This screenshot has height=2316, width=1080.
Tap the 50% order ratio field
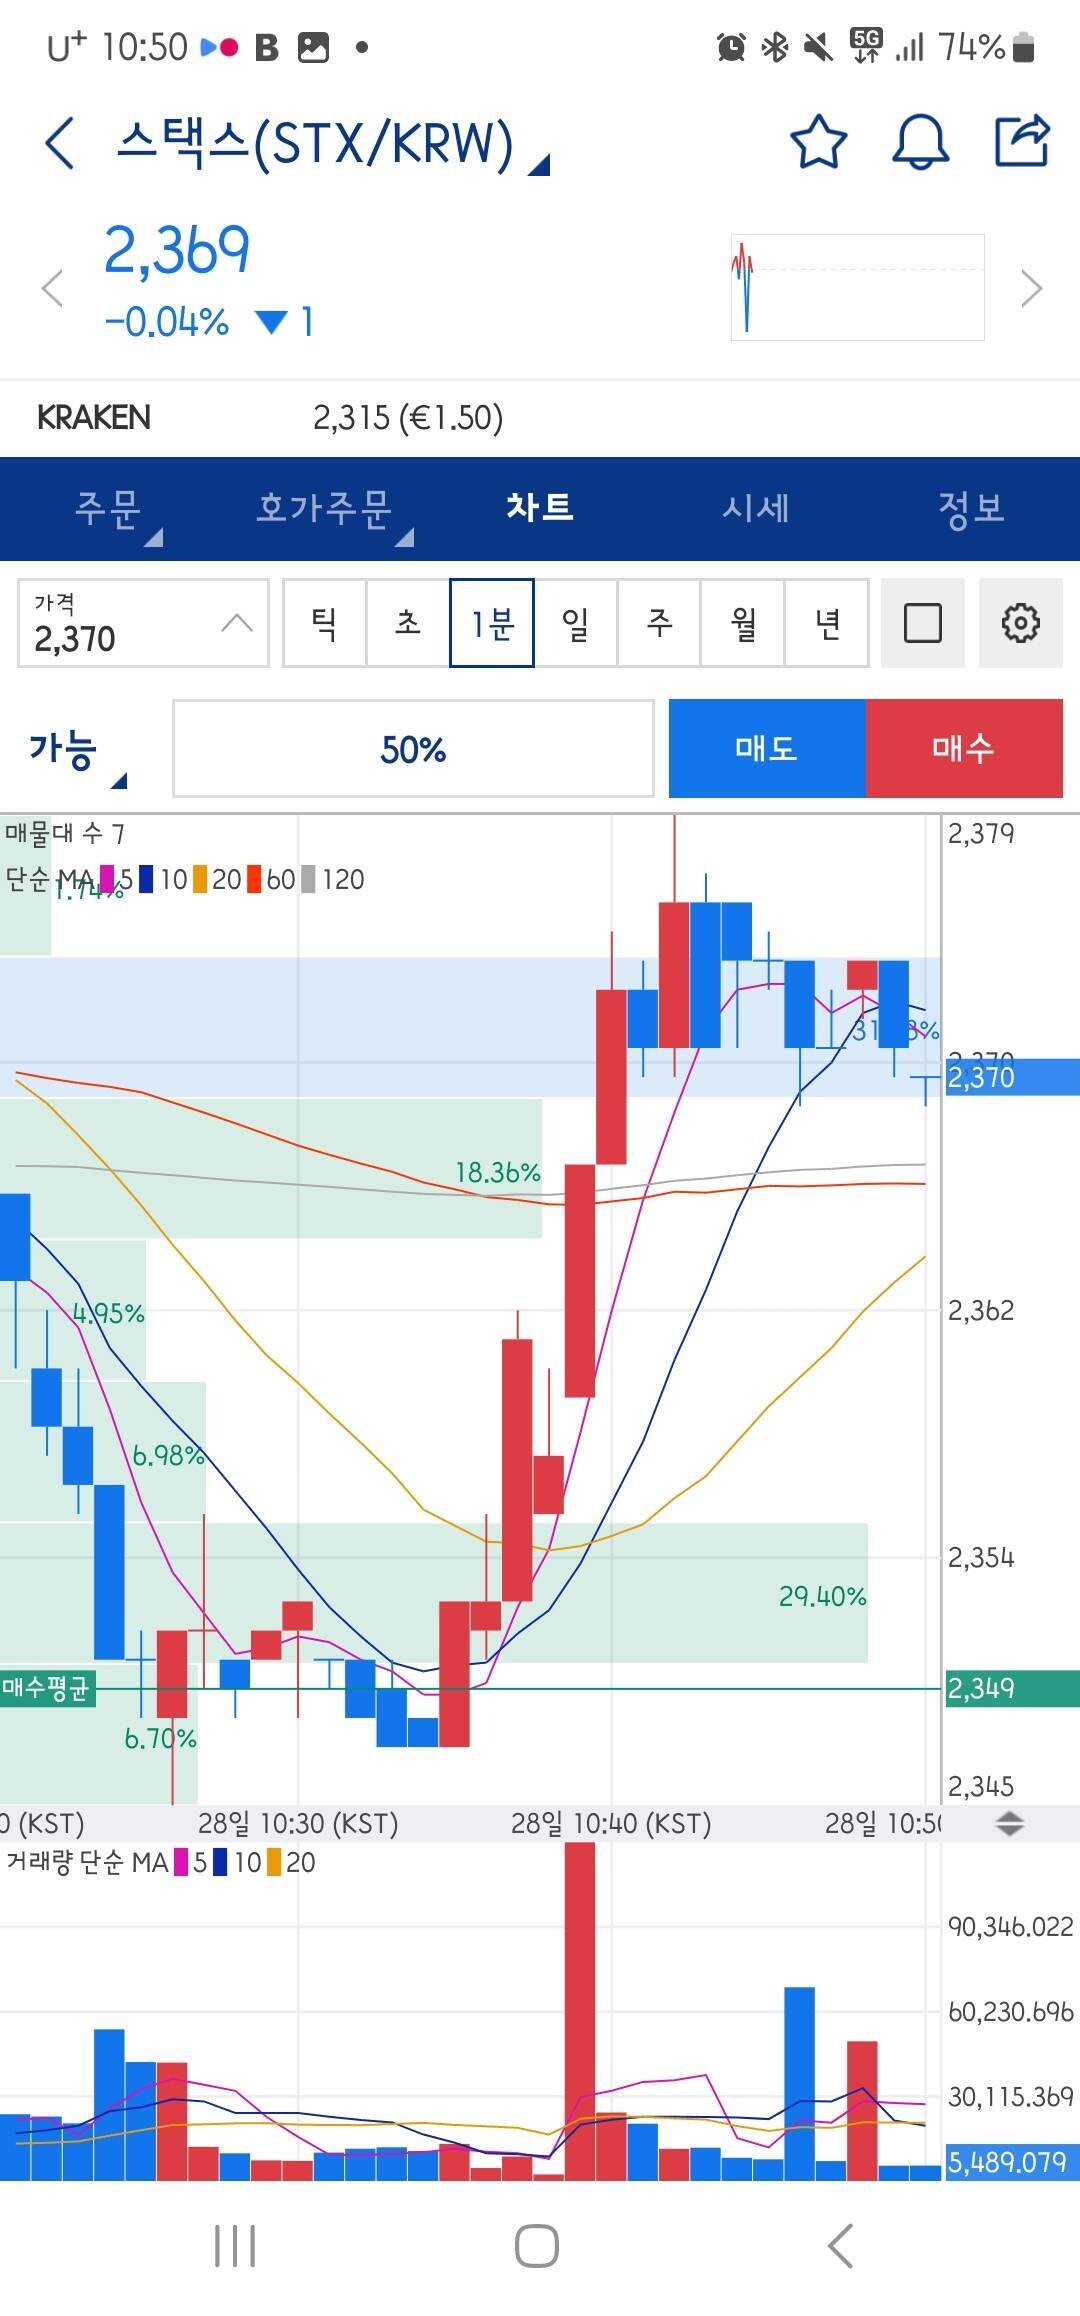click(413, 749)
